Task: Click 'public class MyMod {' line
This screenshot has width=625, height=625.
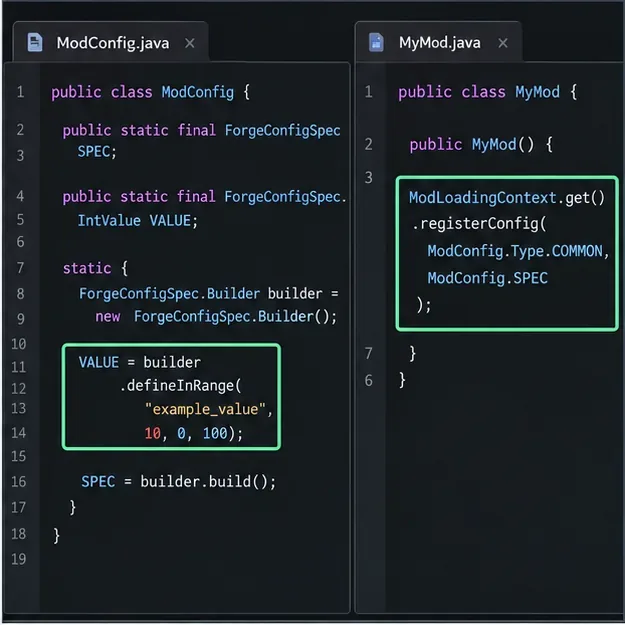Action: point(487,92)
